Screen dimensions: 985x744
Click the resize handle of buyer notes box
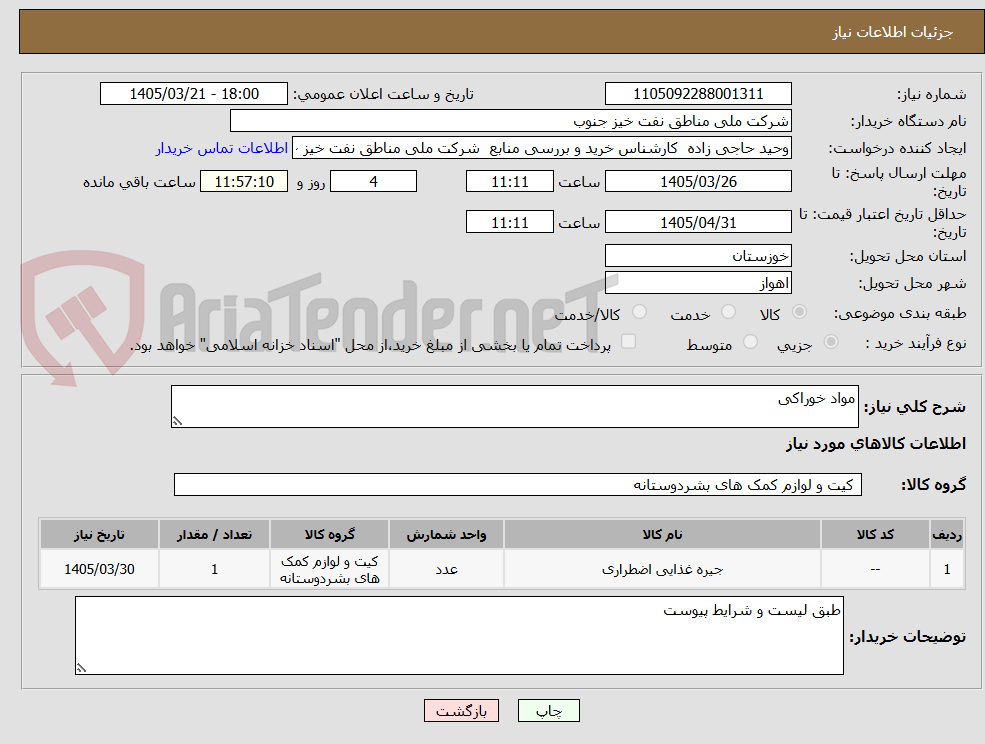81,669
